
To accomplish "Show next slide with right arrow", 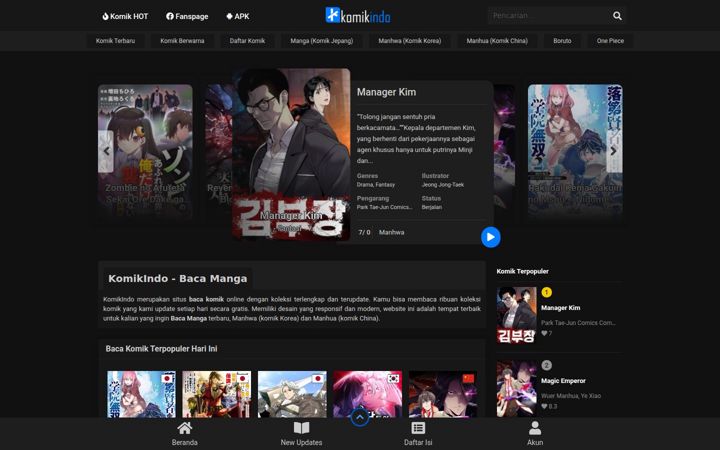I will pos(614,151).
